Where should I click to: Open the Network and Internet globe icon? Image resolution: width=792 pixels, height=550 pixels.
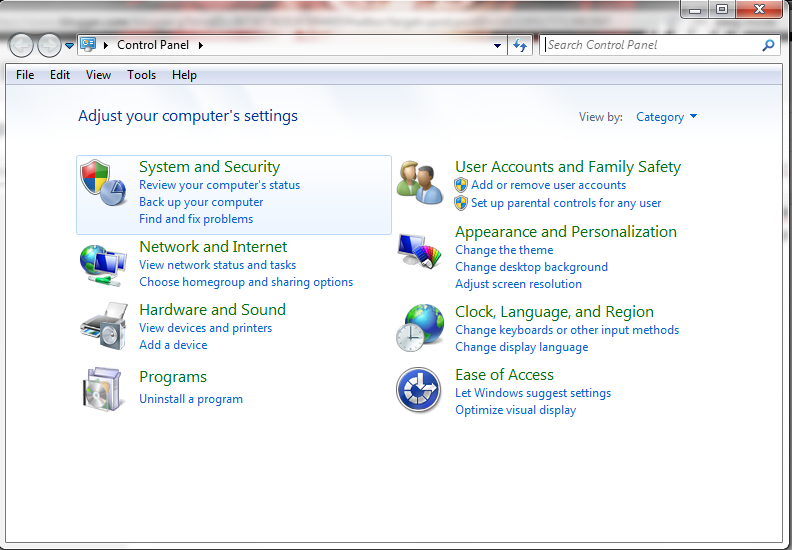[x=103, y=265]
